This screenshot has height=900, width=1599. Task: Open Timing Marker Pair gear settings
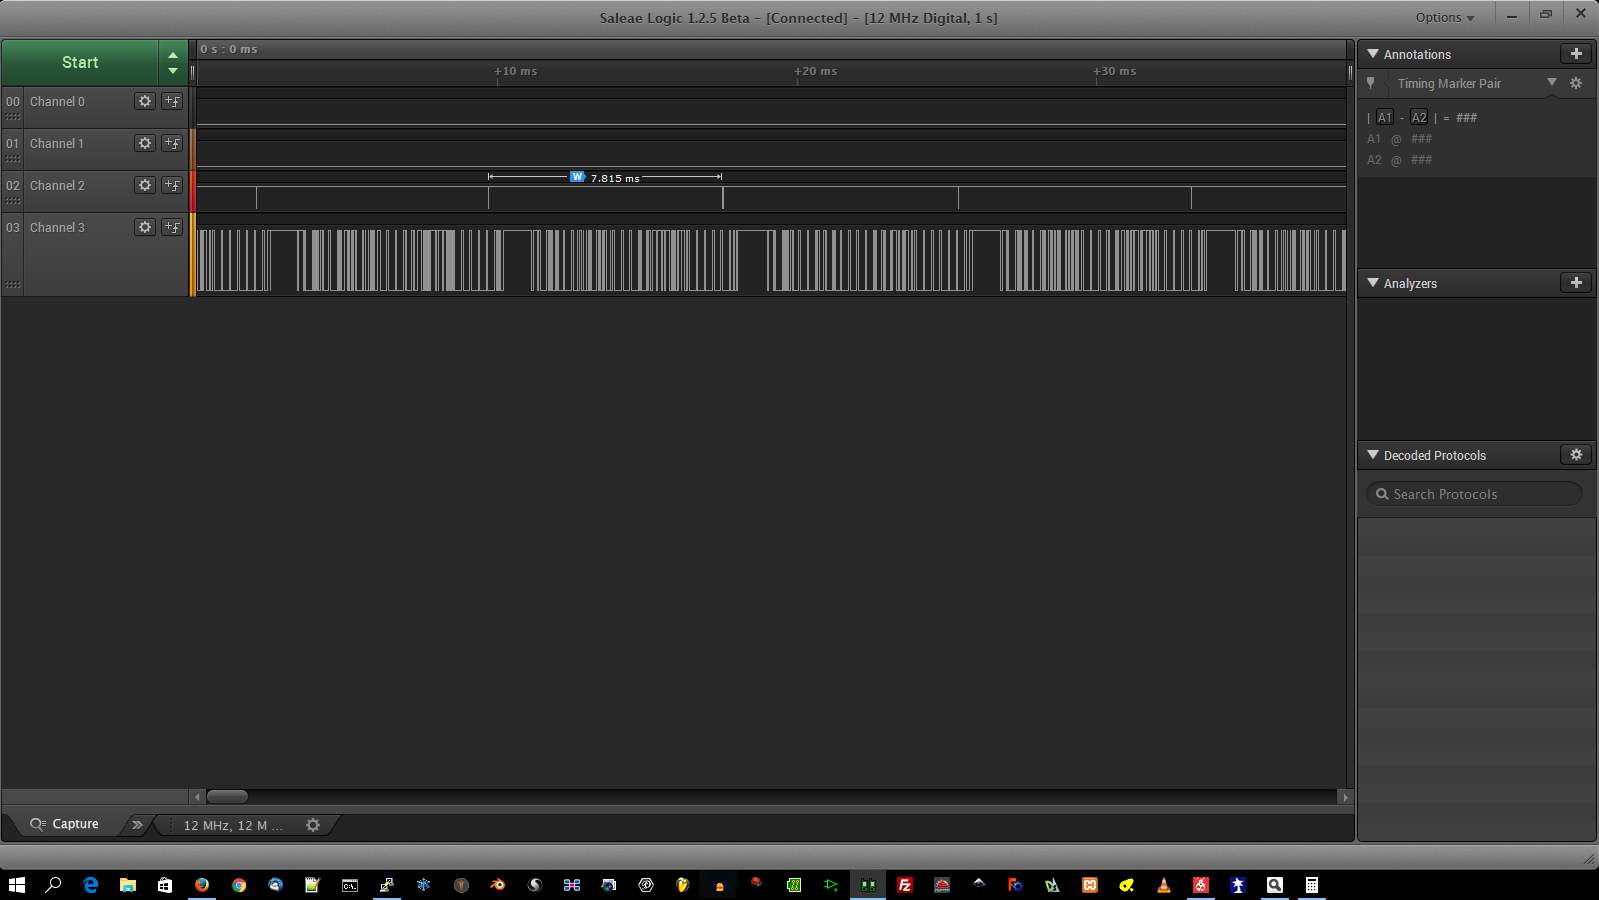click(x=1576, y=83)
